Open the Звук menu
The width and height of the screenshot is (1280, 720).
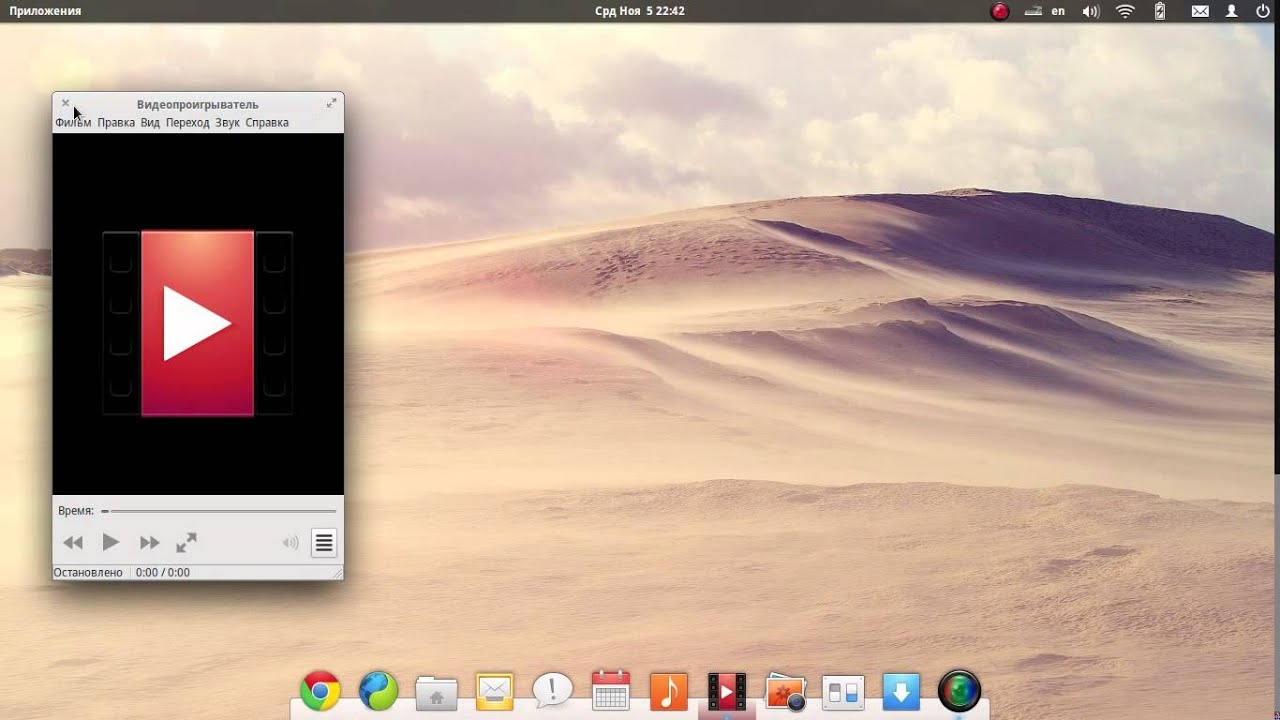(227, 123)
